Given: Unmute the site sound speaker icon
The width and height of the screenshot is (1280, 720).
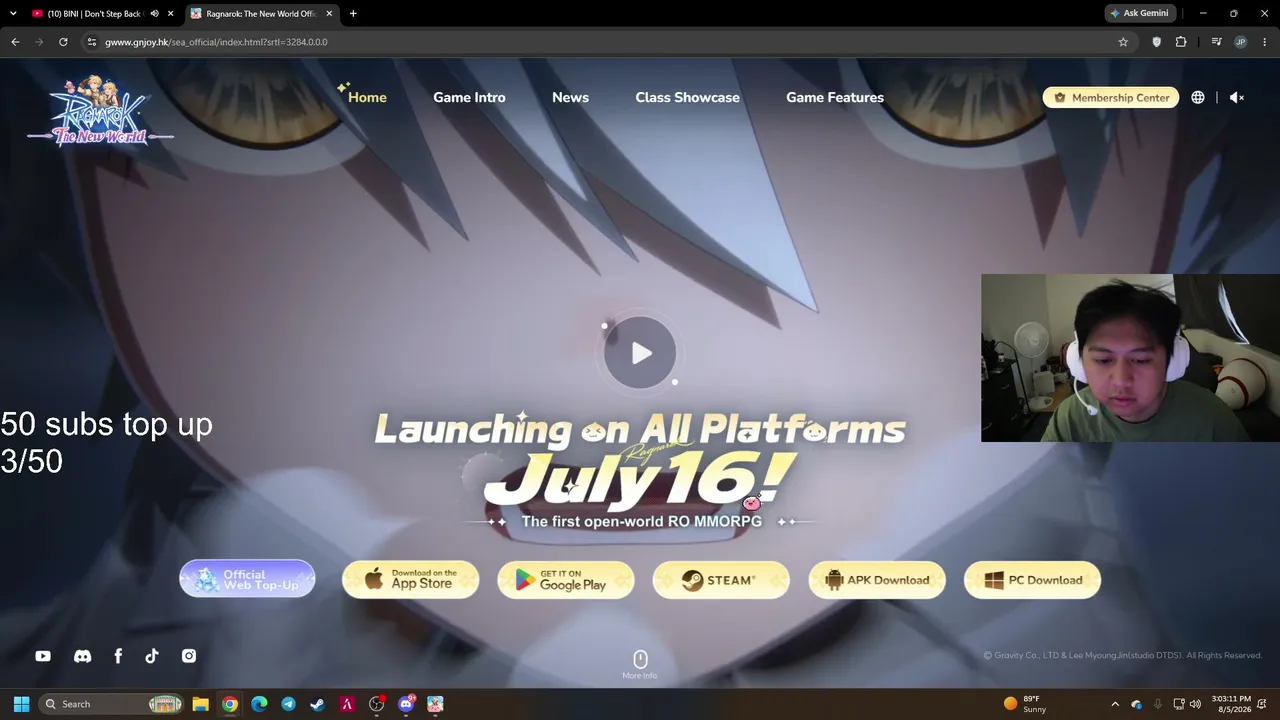Looking at the screenshot, I should coord(1237,97).
